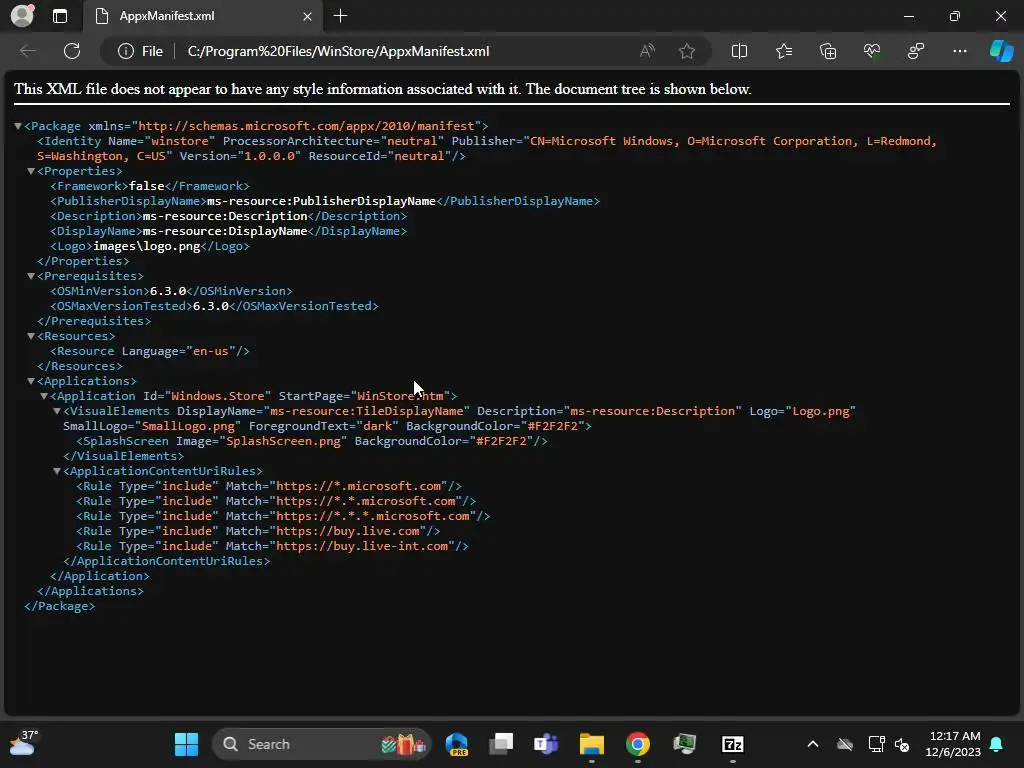The height and width of the screenshot is (768, 1024).
Task: Click the schemas.microsoft.com manifest namespace text
Action: point(306,126)
